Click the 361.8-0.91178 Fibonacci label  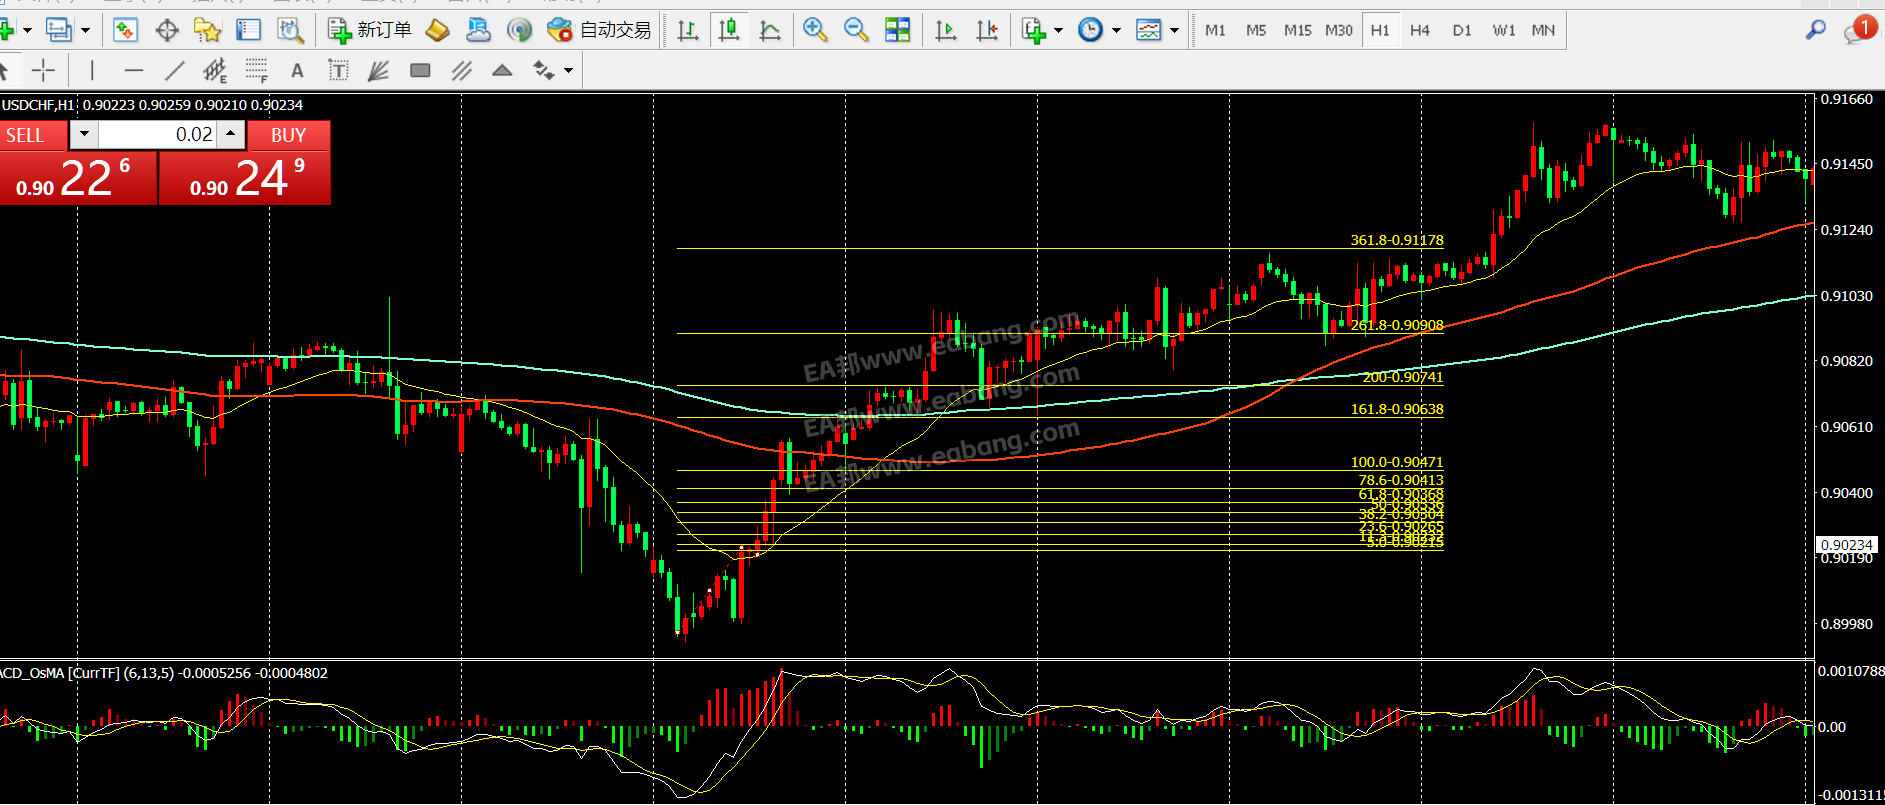pos(1397,240)
